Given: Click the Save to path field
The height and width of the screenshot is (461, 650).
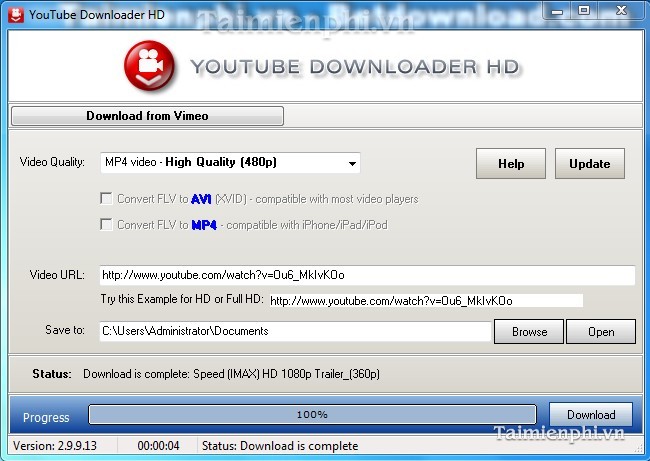Looking at the screenshot, I should point(295,331).
